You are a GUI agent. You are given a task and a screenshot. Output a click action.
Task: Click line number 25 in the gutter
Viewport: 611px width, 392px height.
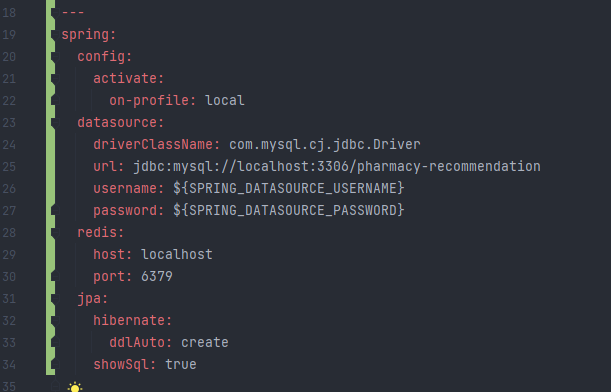(x=9, y=167)
